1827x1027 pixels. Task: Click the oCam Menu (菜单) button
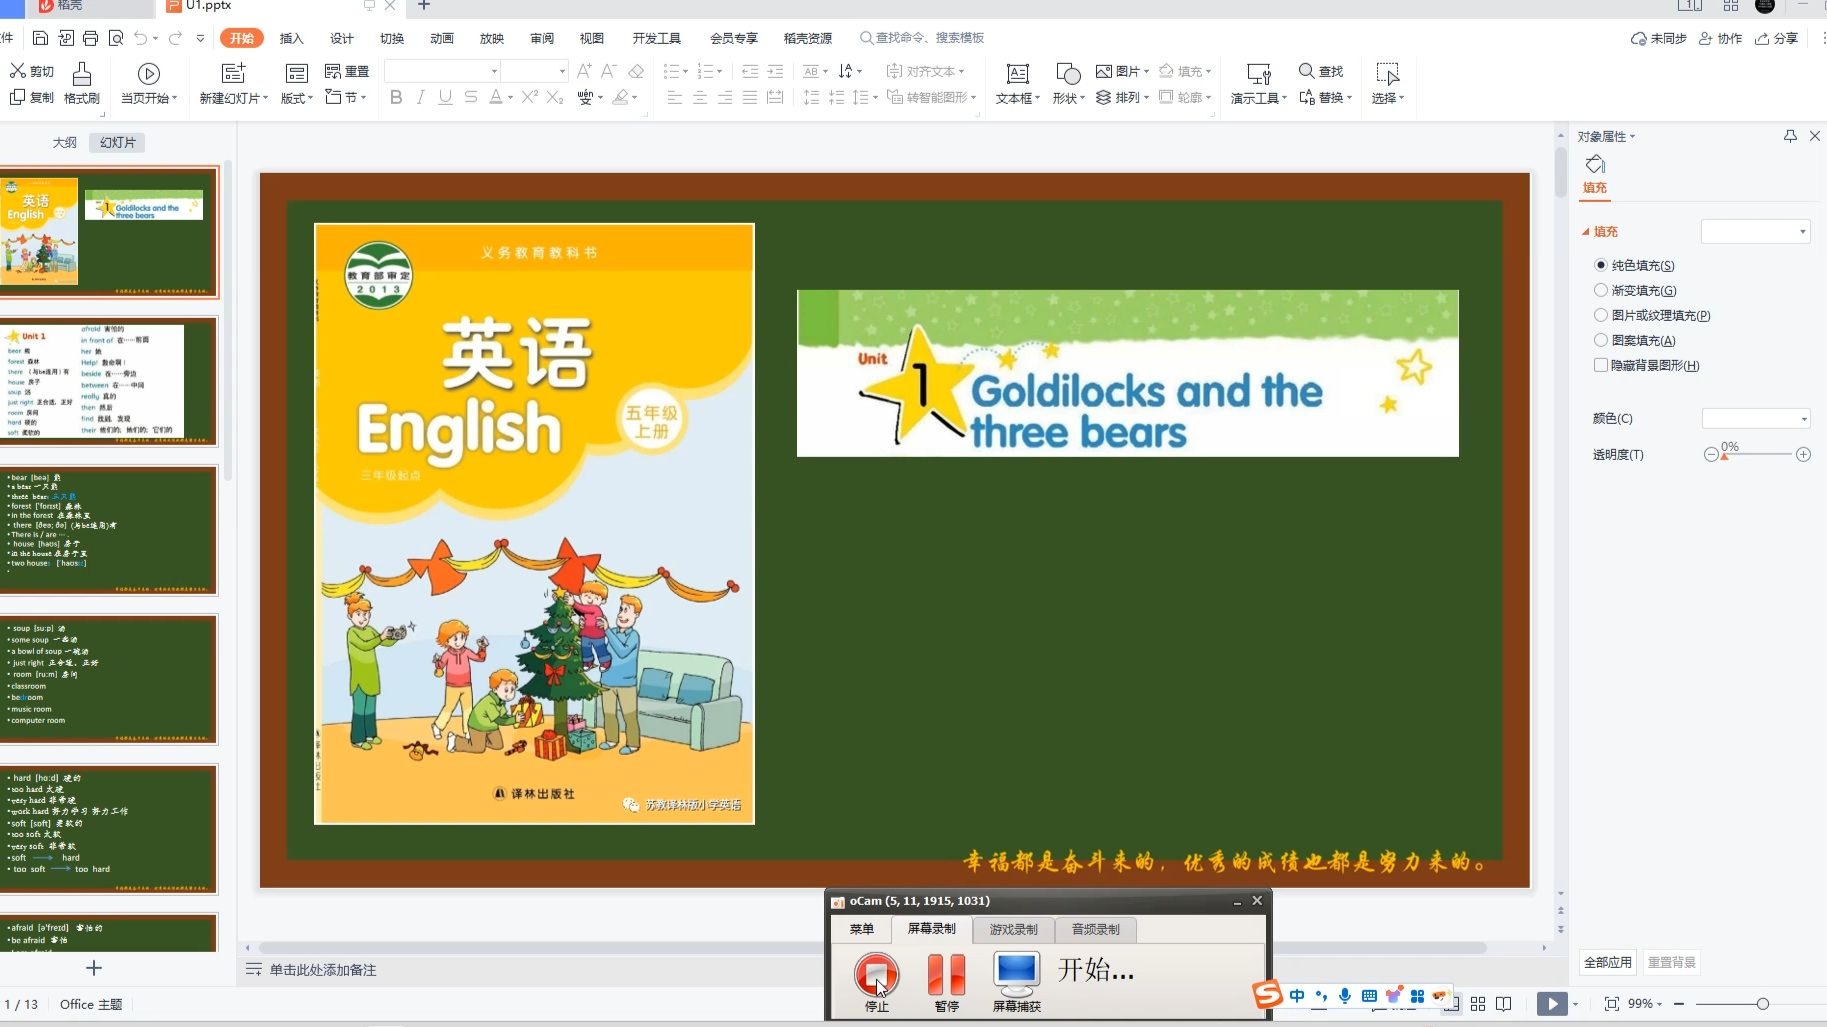(x=862, y=929)
